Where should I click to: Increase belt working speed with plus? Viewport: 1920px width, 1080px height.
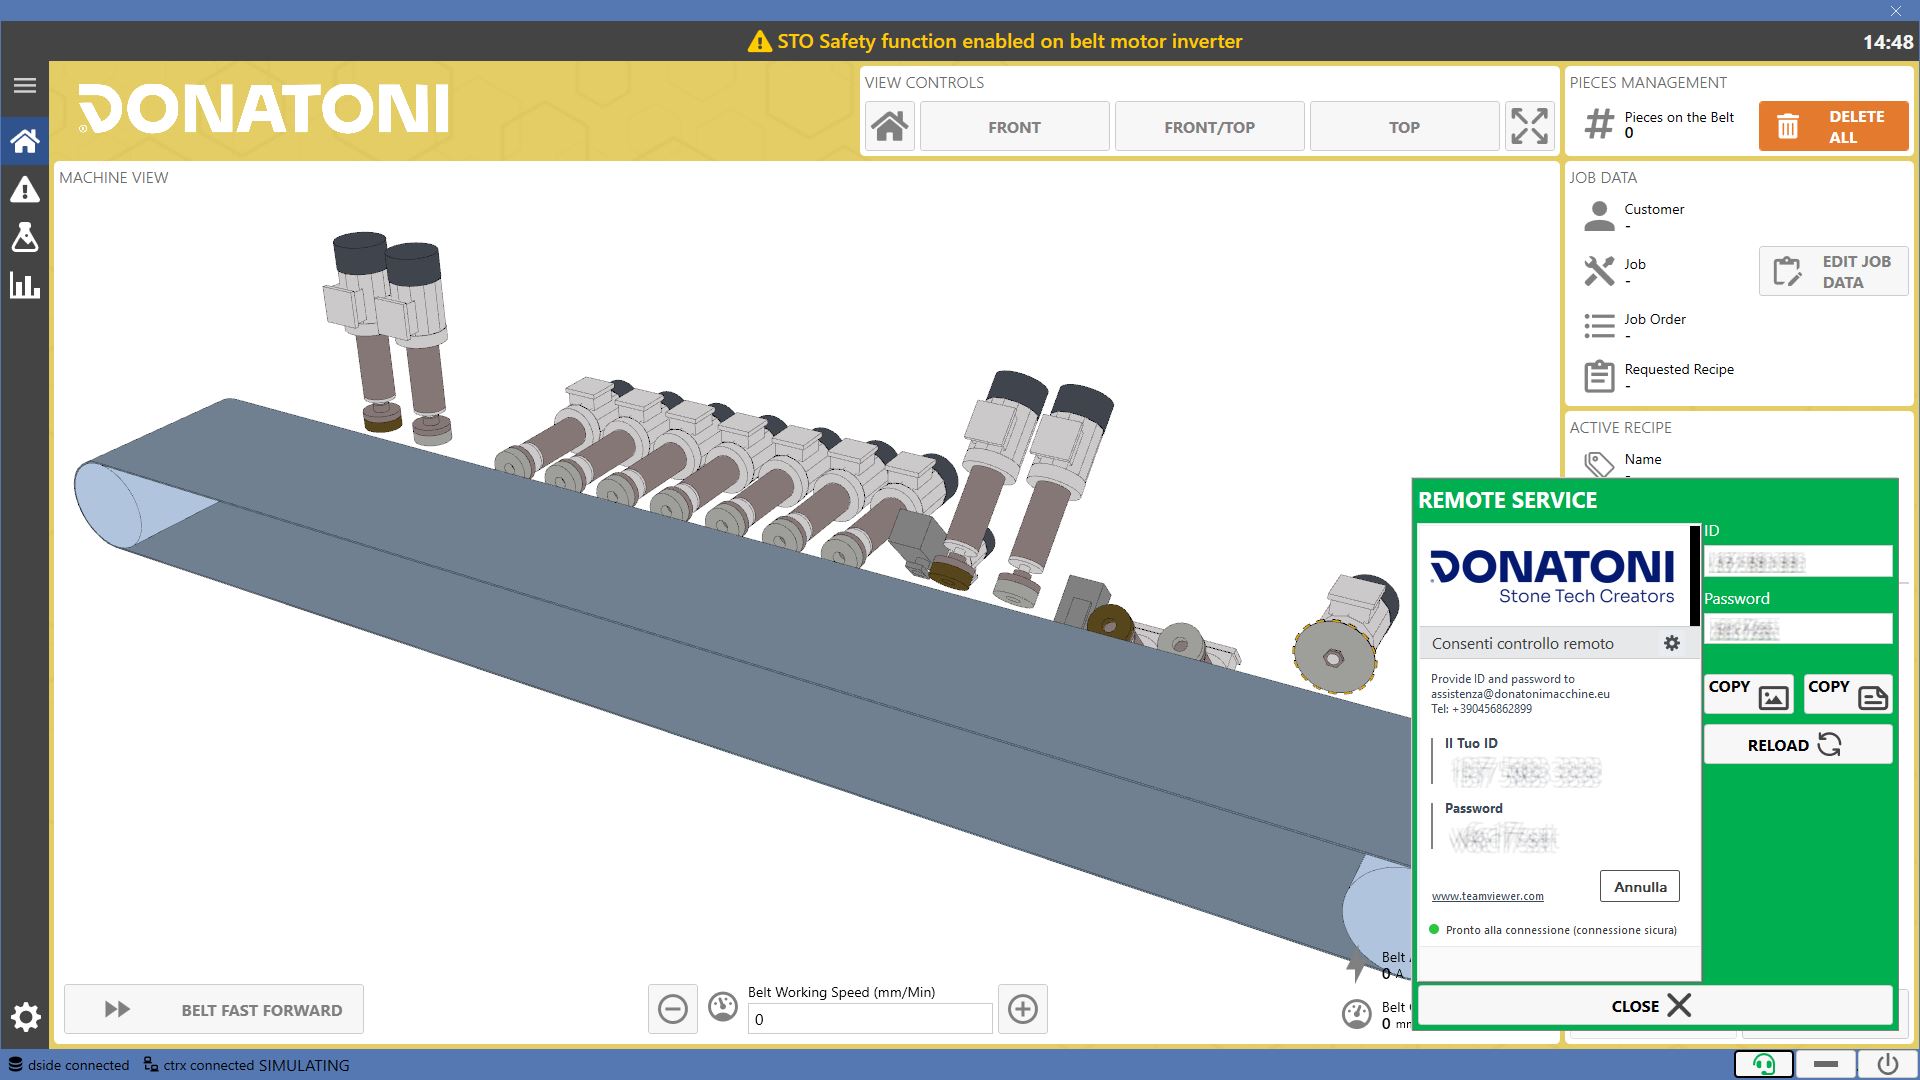1022,1009
